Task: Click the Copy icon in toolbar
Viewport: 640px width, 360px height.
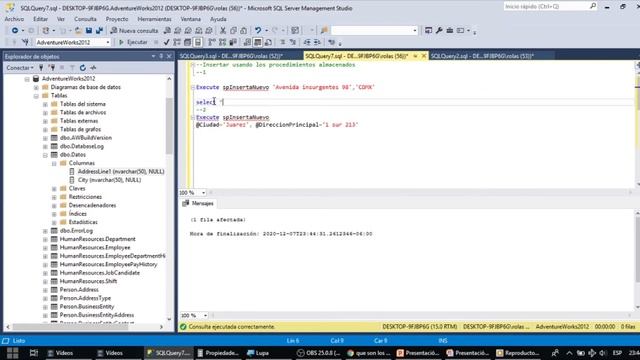Action: (x=233, y=31)
